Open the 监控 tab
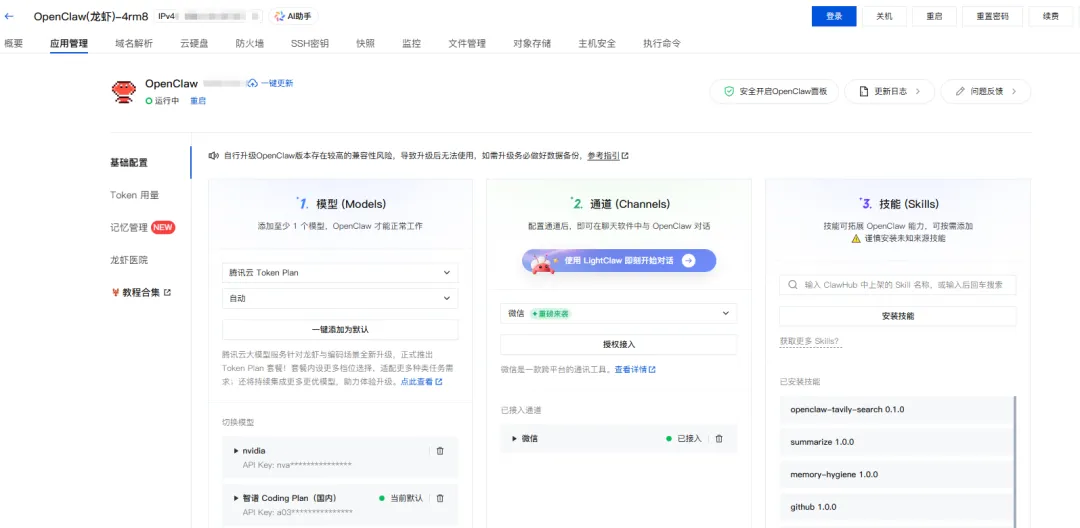This screenshot has width=1080, height=528. (411, 43)
